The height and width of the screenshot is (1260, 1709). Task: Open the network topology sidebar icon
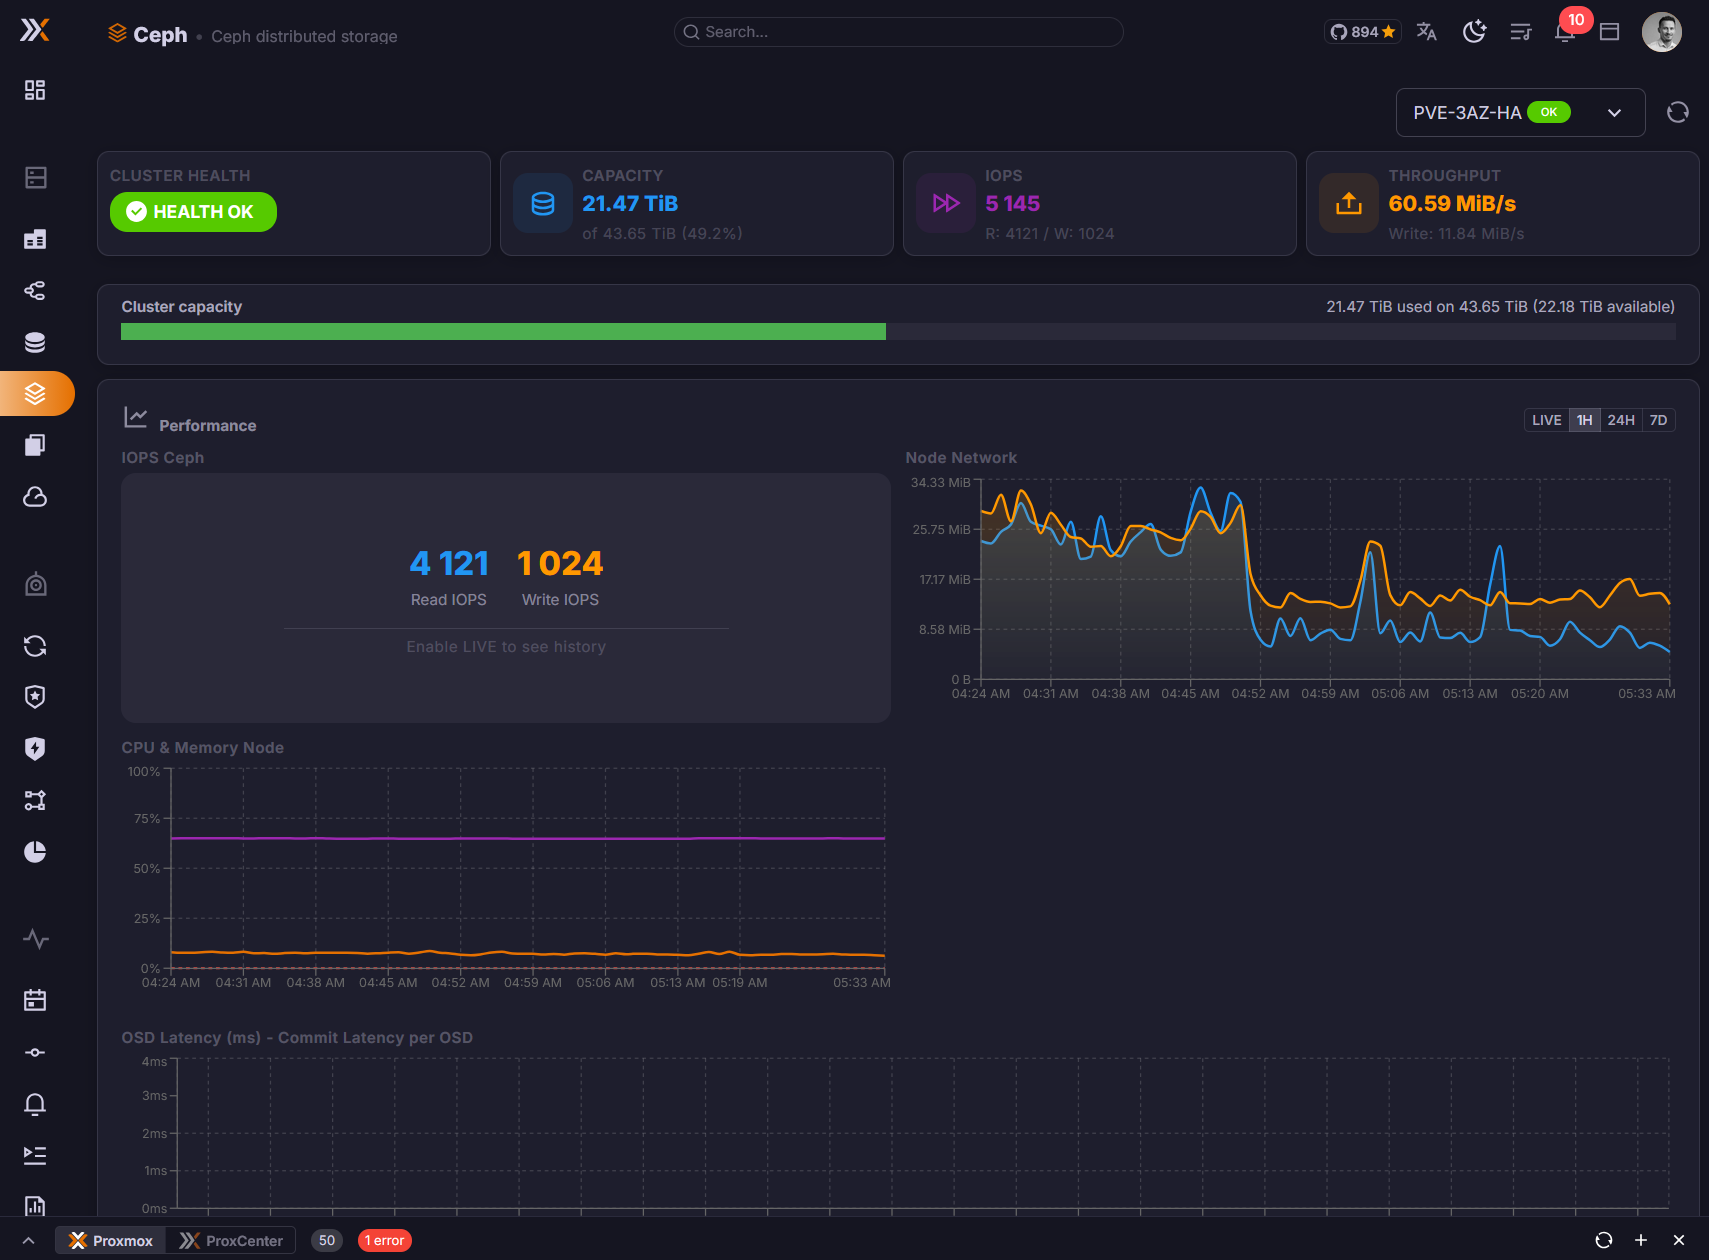(x=35, y=291)
